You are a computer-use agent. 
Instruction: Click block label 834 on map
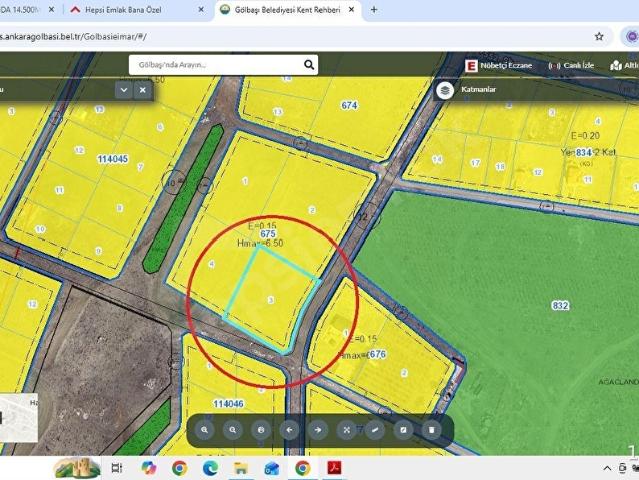(x=584, y=152)
